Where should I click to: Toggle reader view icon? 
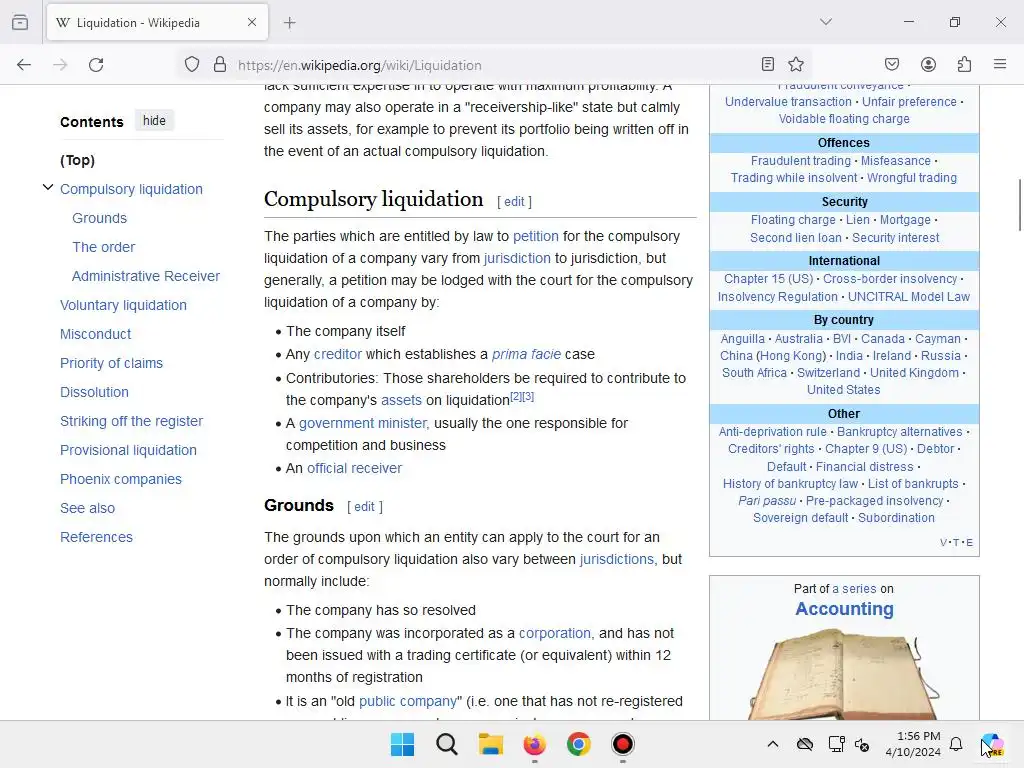[x=768, y=64]
